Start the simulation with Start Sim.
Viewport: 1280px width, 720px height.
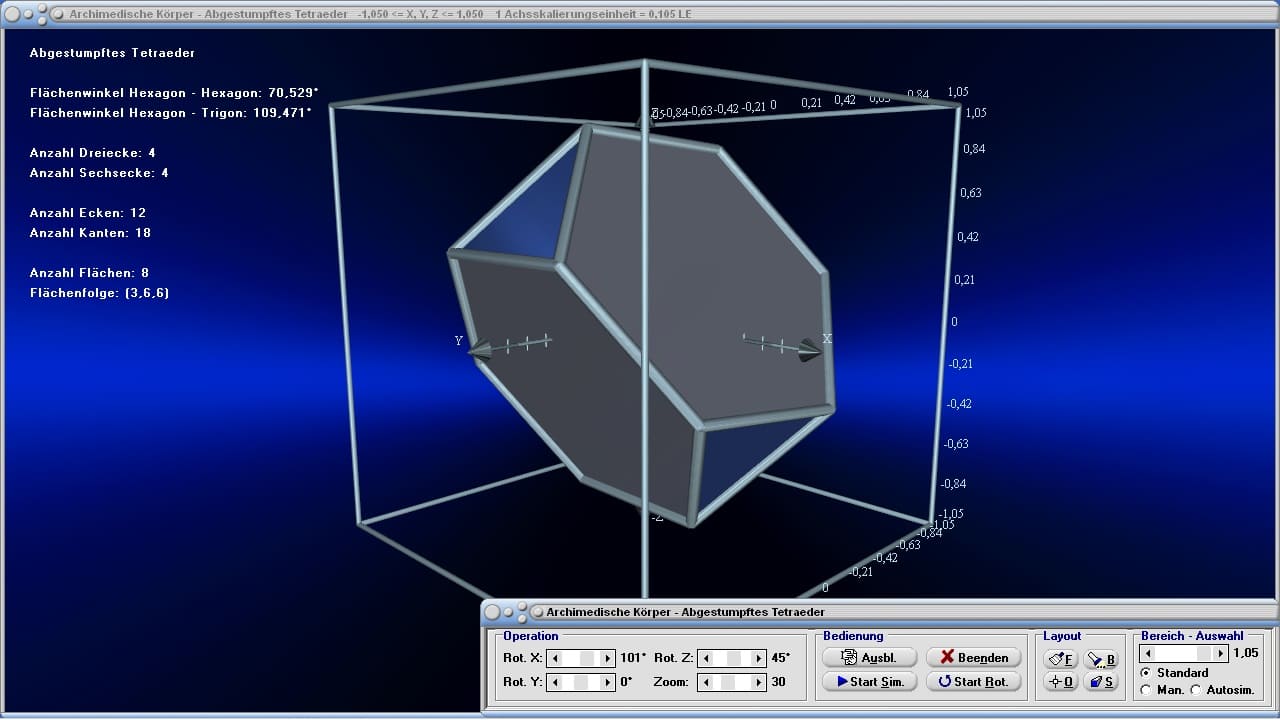869,682
